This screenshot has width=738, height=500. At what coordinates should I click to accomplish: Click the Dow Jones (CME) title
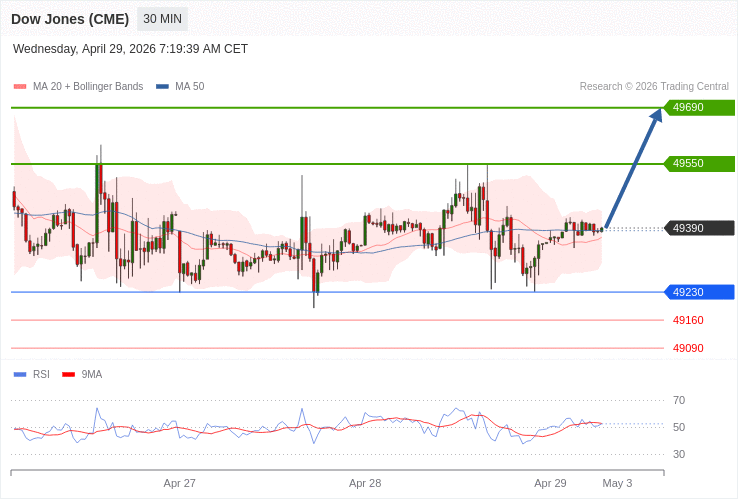point(70,19)
